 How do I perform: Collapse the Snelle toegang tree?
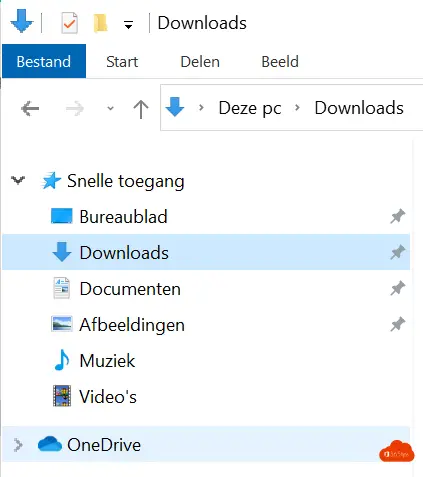(x=18, y=180)
